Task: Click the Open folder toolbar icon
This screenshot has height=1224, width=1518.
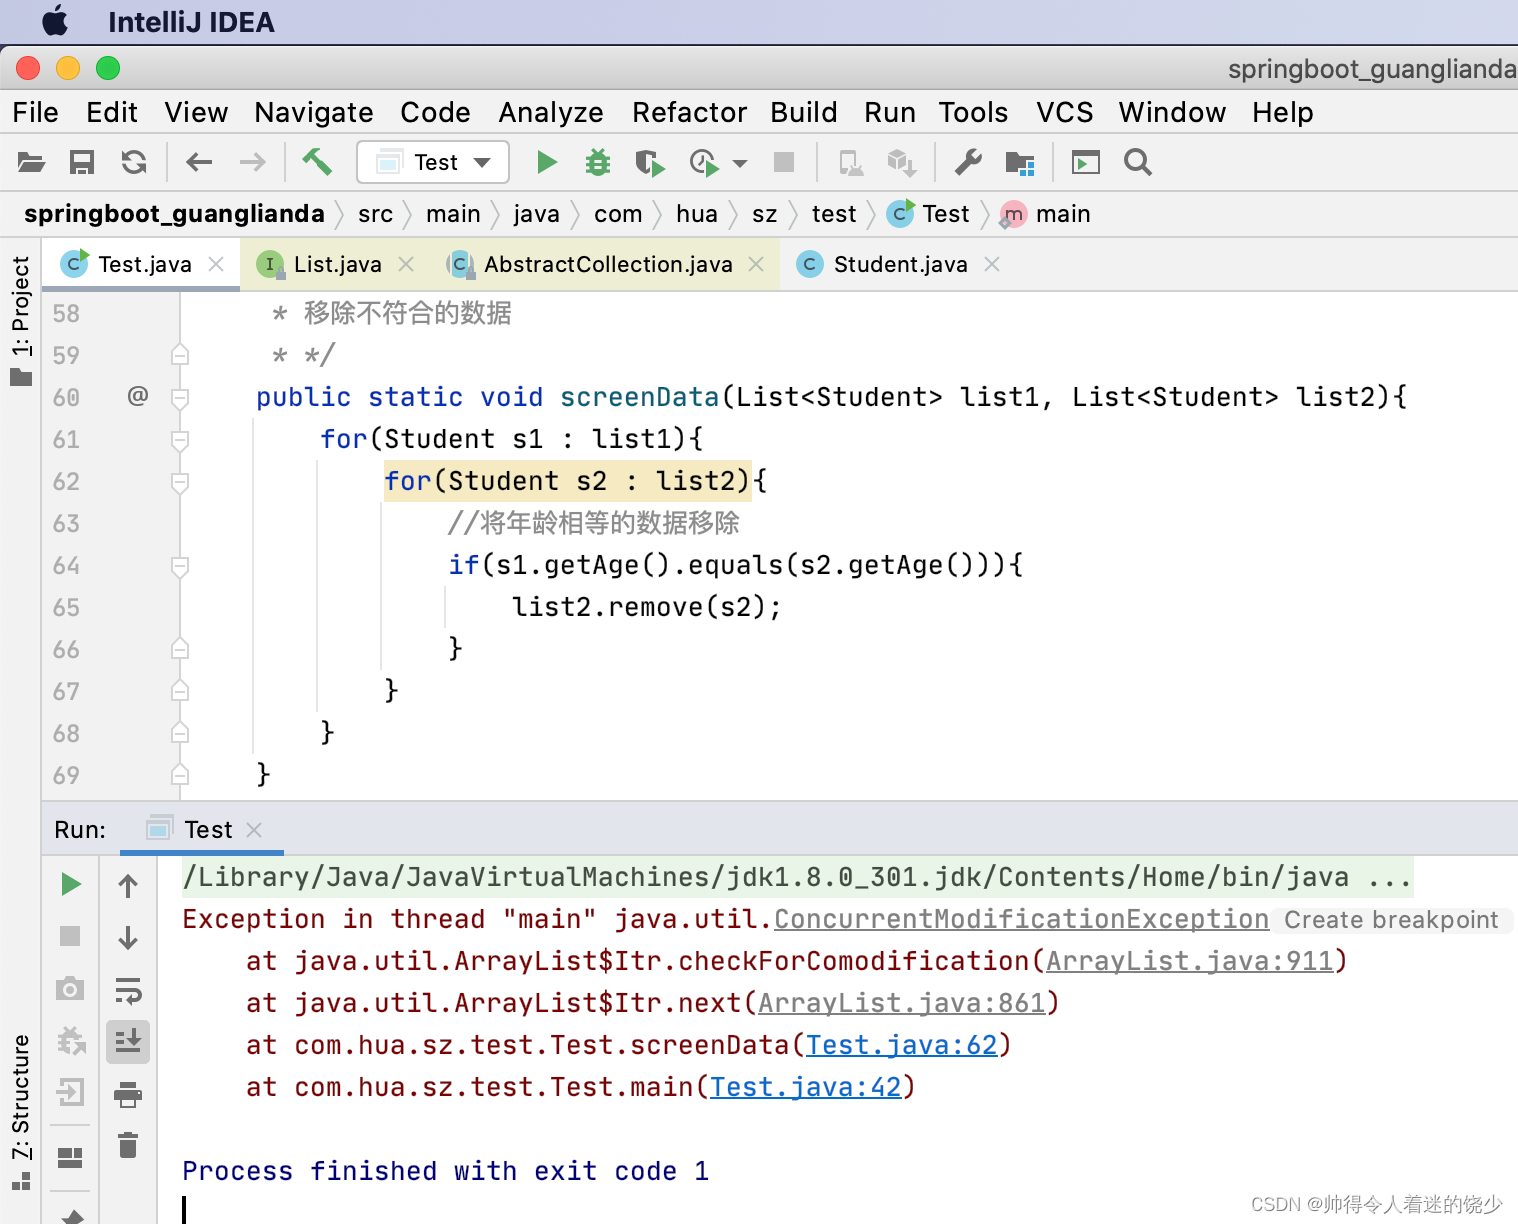Action: [31, 162]
